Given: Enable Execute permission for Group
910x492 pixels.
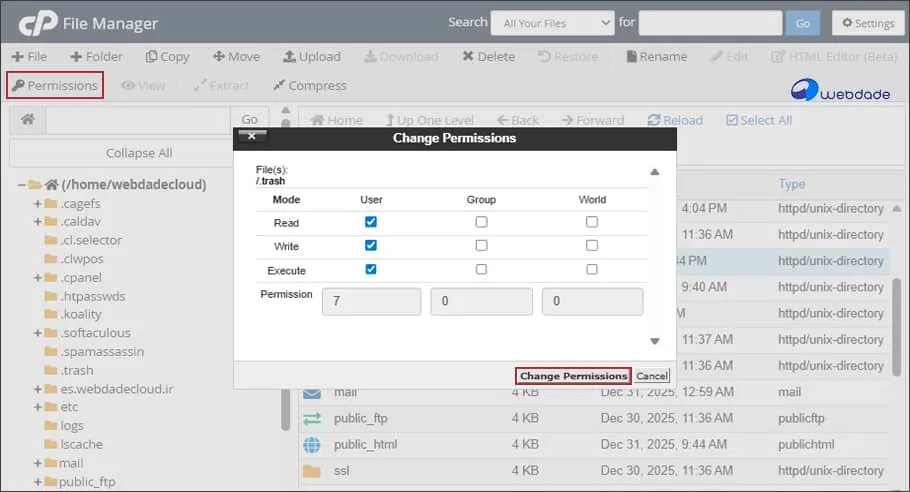Looking at the screenshot, I should click(x=481, y=269).
